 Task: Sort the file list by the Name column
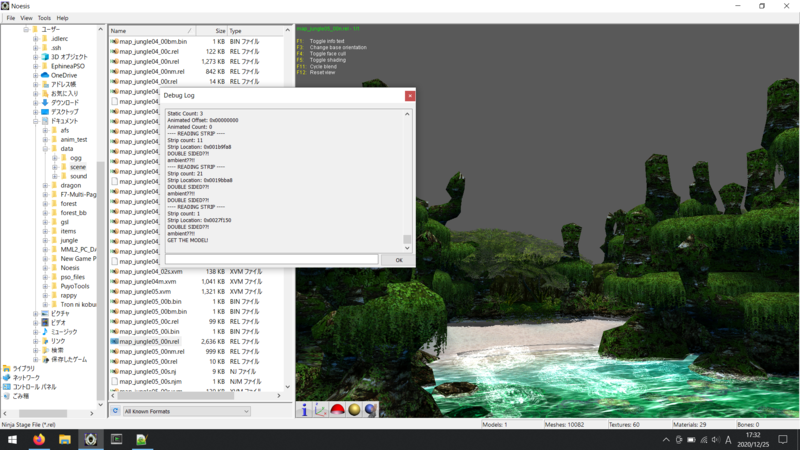(x=152, y=31)
